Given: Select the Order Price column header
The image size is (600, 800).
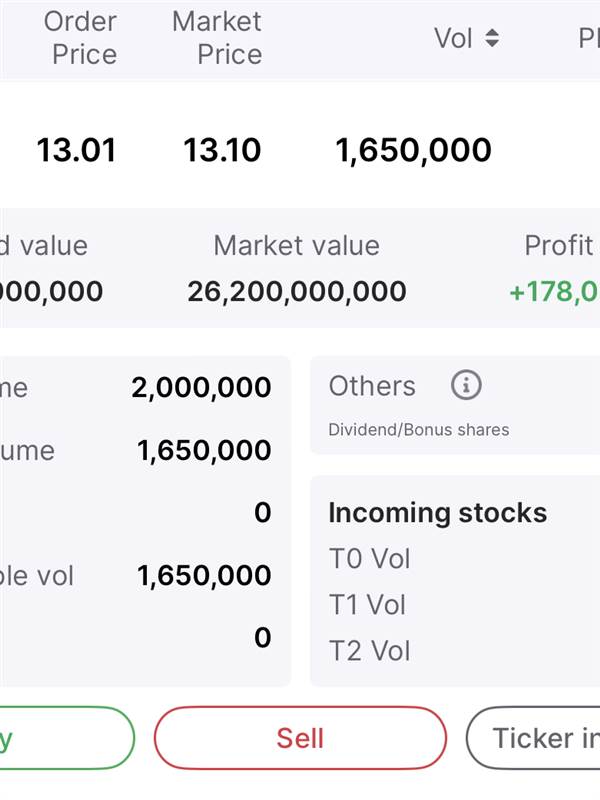Looking at the screenshot, I should click(x=81, y=38).
